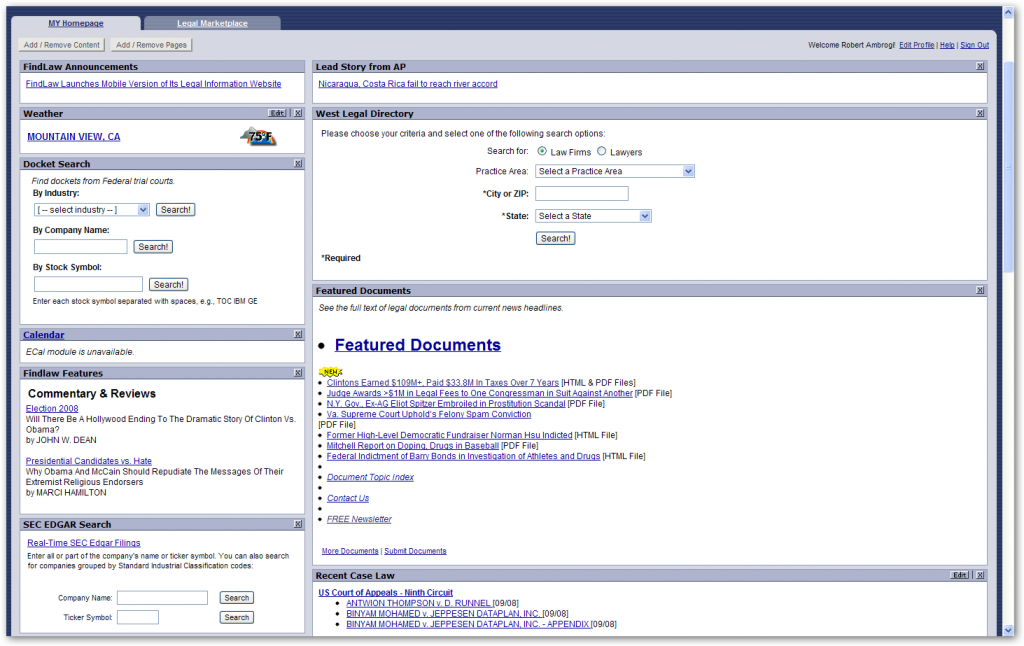Click the Edit icon on Weather module
This screenshot has height=646, width=1024.
(x=278, y=114)
